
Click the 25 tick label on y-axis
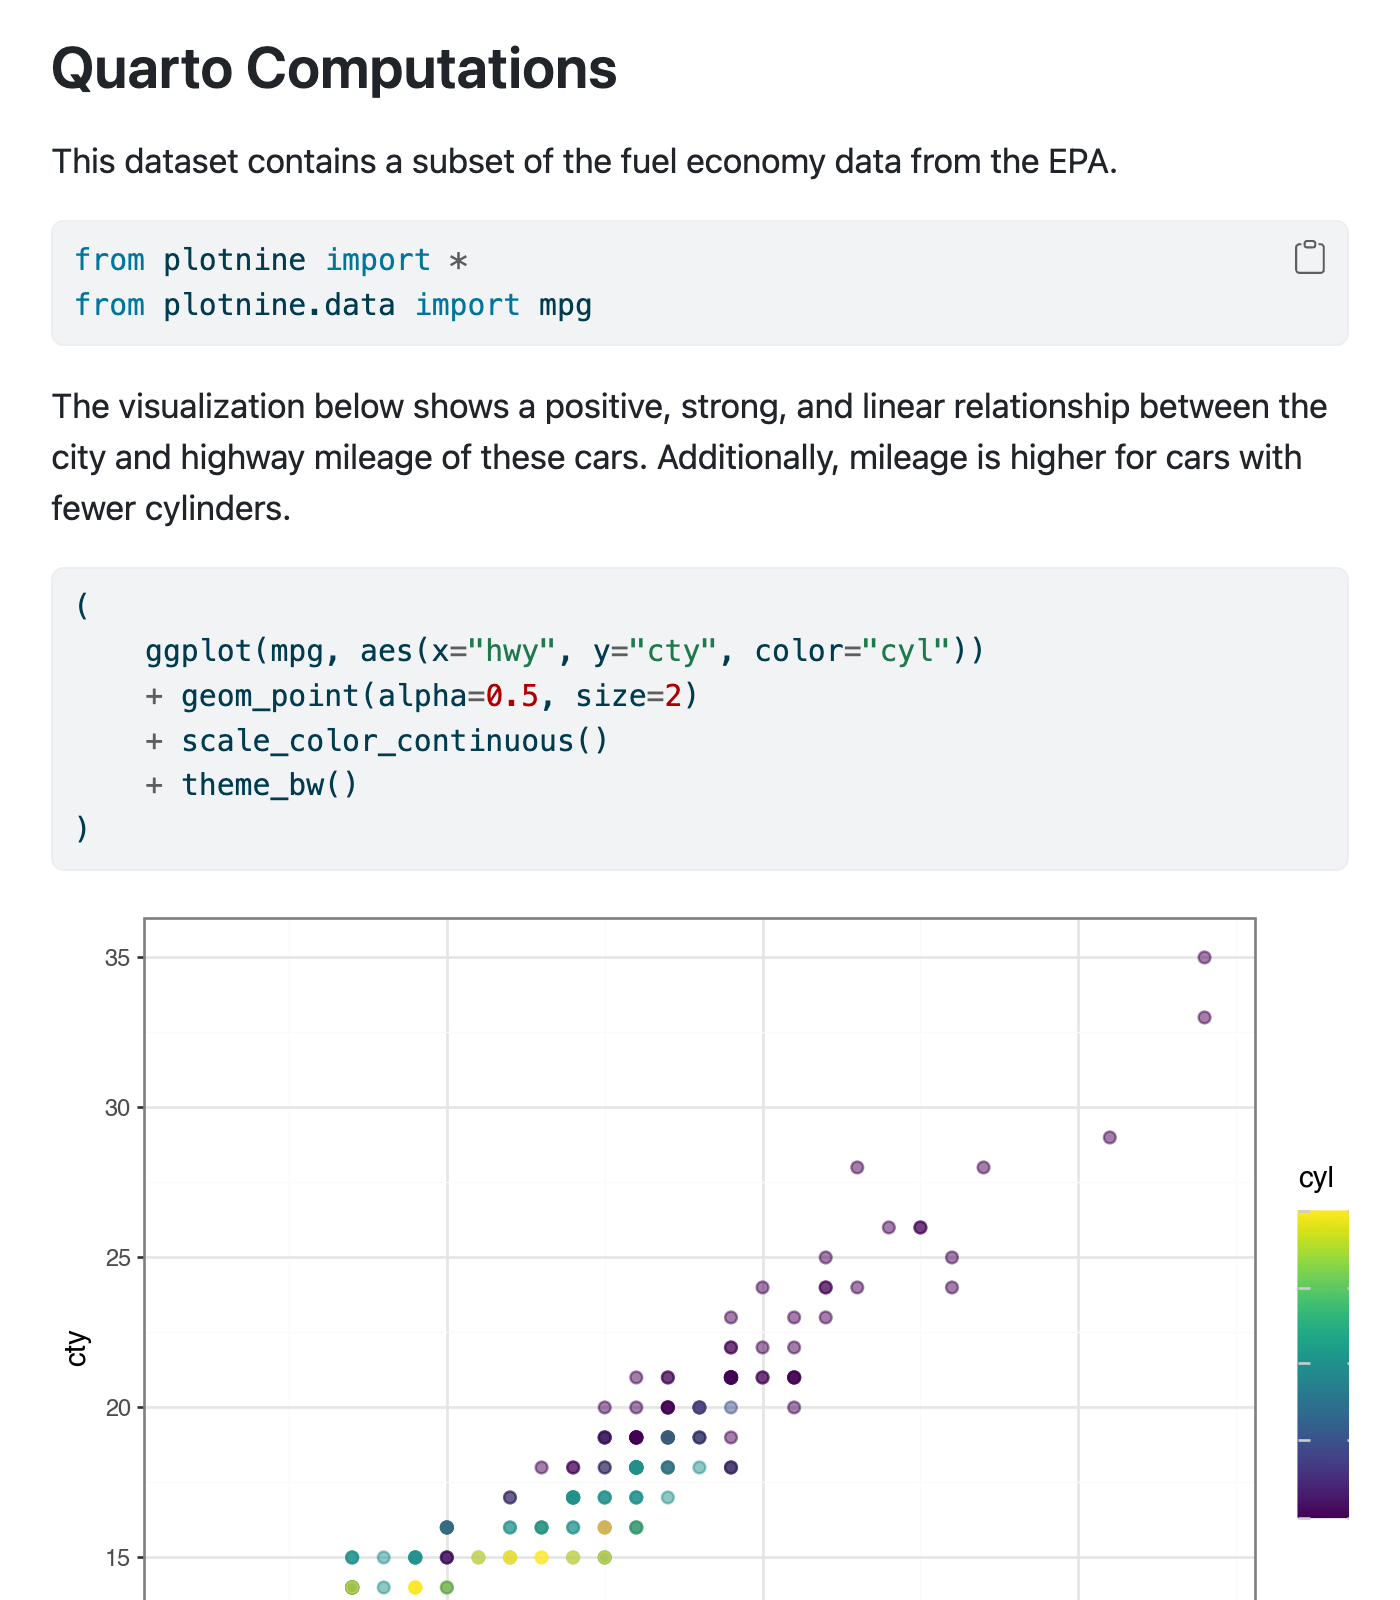(117, 1257)
